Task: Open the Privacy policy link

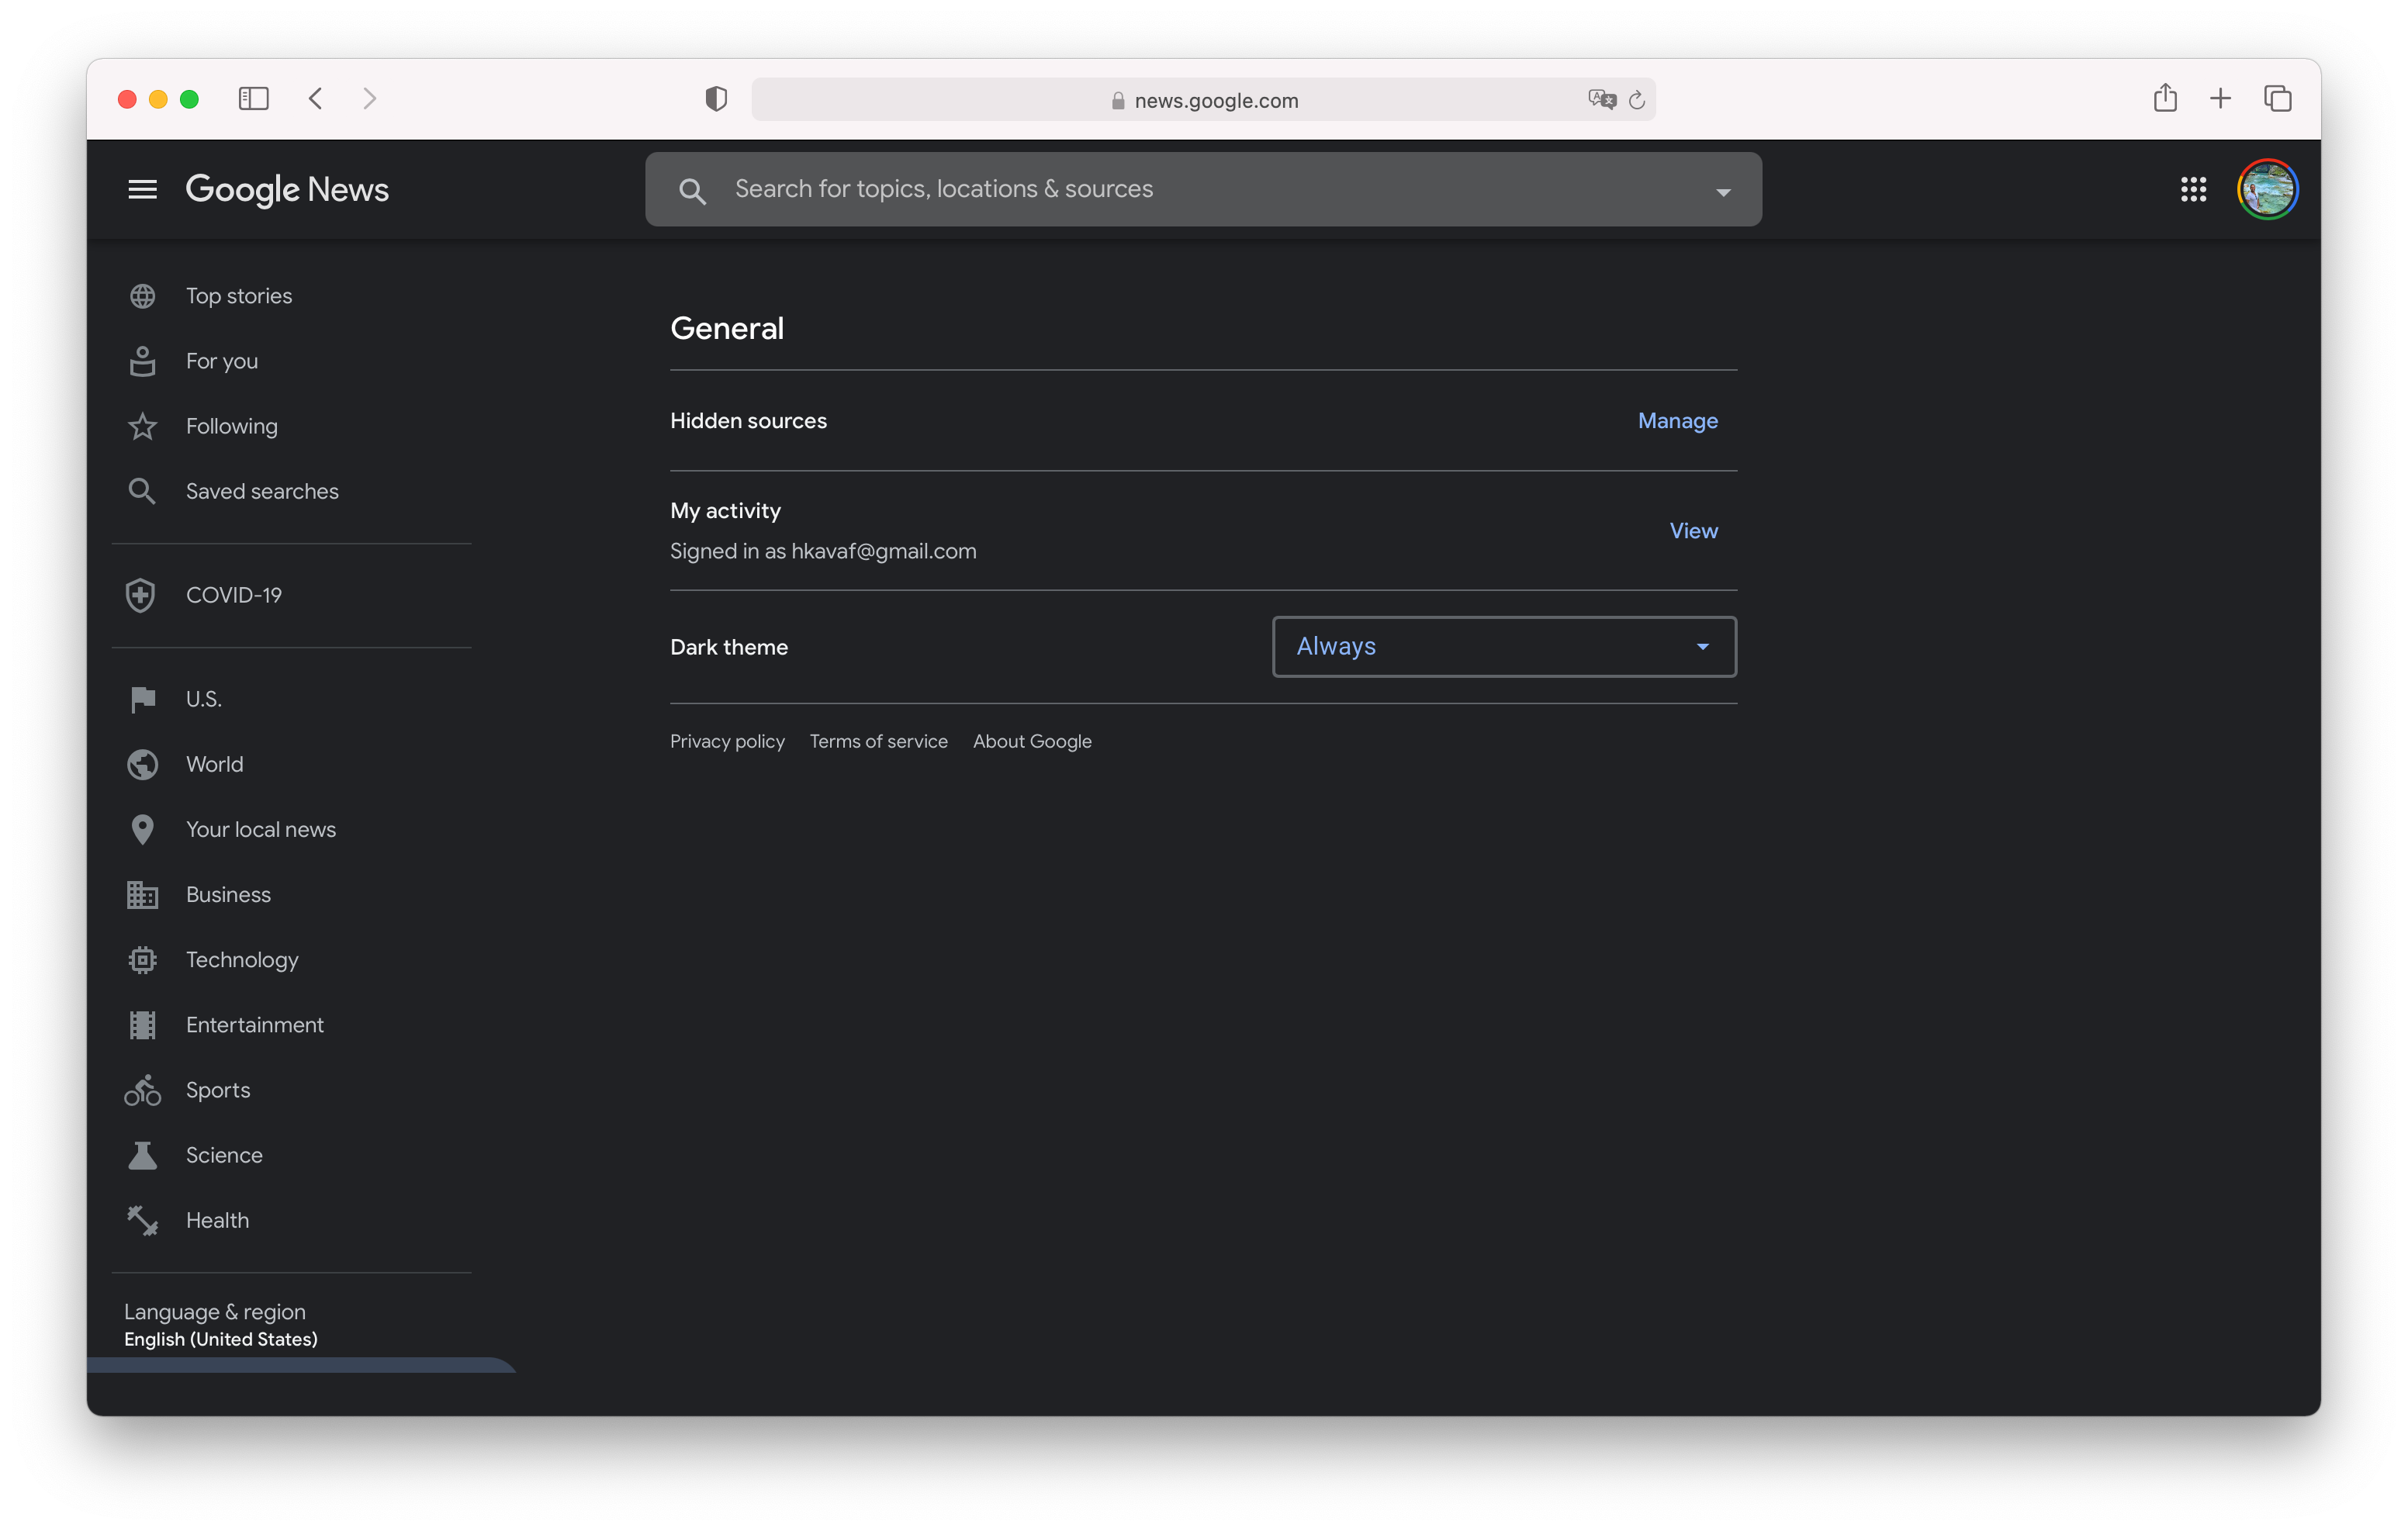Action: [727, 741]
